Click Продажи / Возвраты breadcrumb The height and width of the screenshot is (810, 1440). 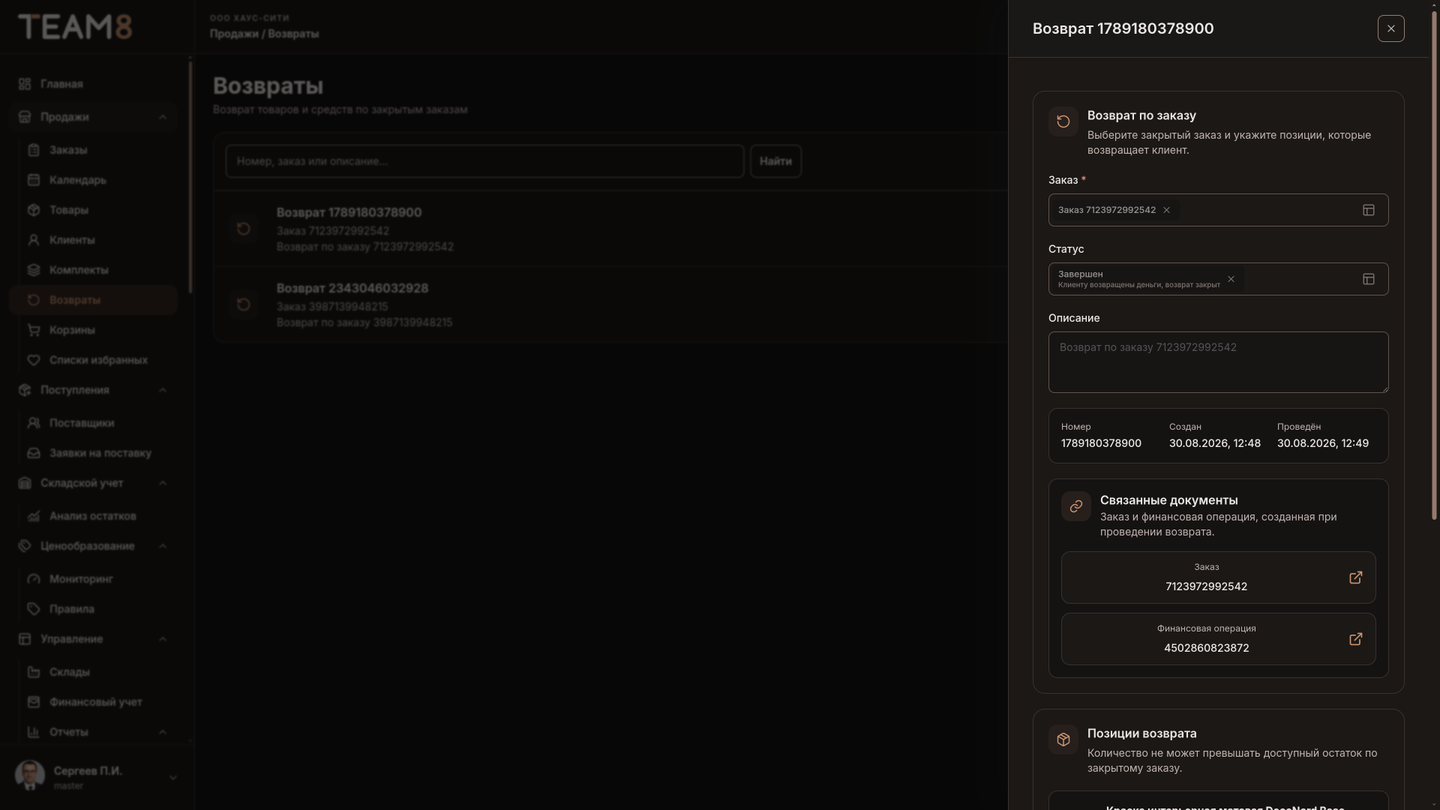pos(264,34)
